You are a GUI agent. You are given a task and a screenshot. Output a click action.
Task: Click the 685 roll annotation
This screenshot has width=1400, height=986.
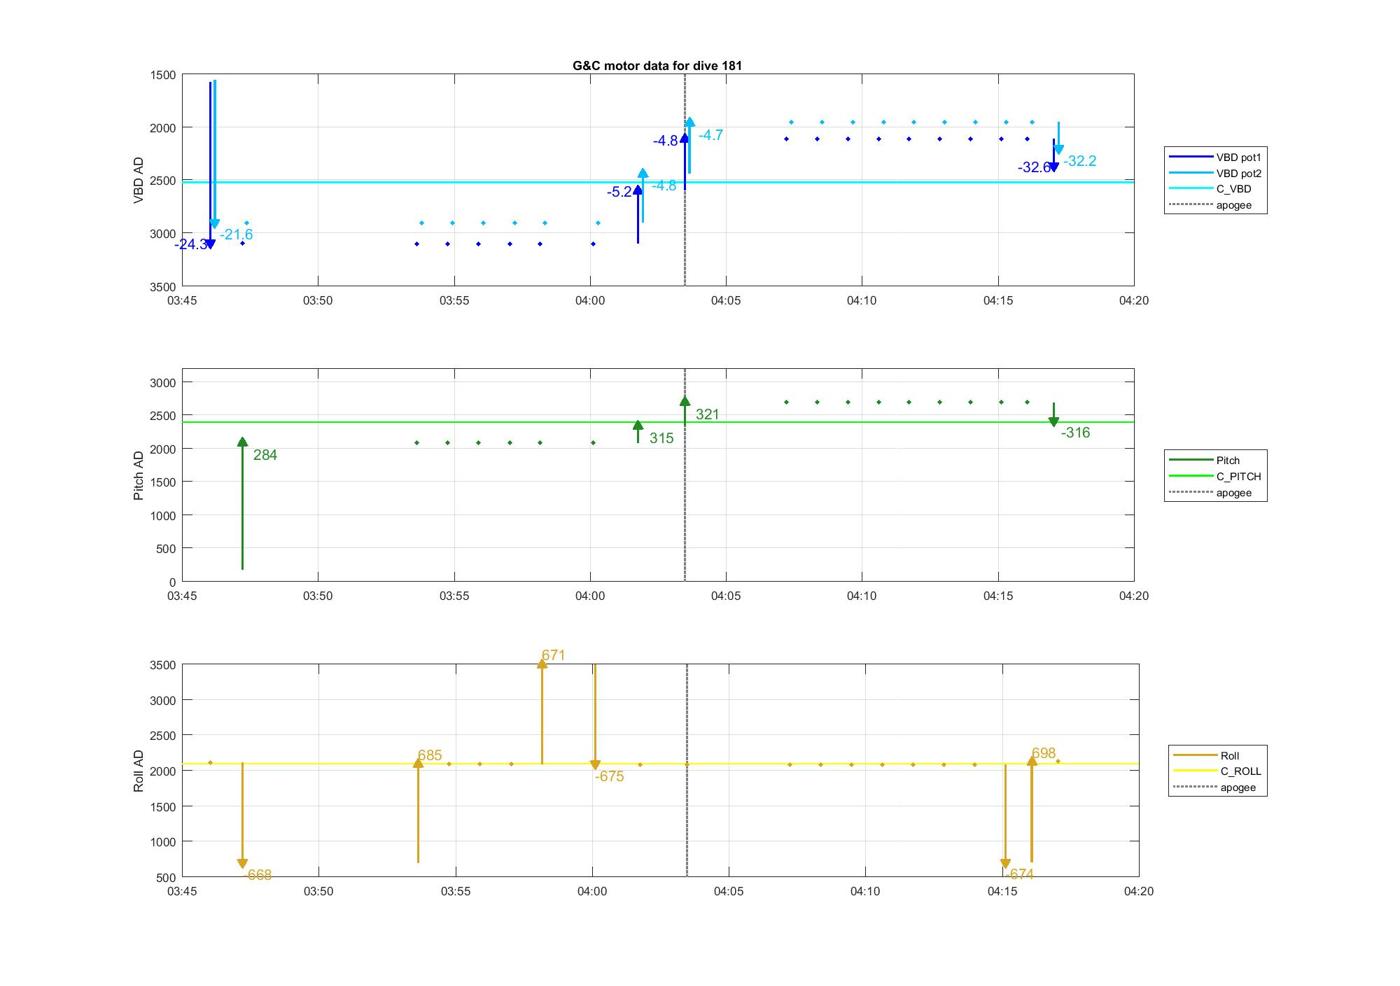point(430,756)
